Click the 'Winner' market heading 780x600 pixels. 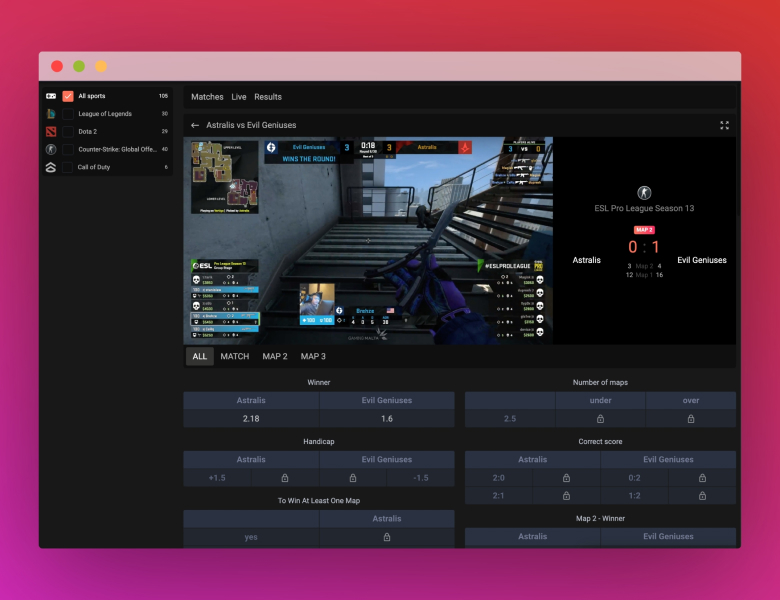coord(319,383)
